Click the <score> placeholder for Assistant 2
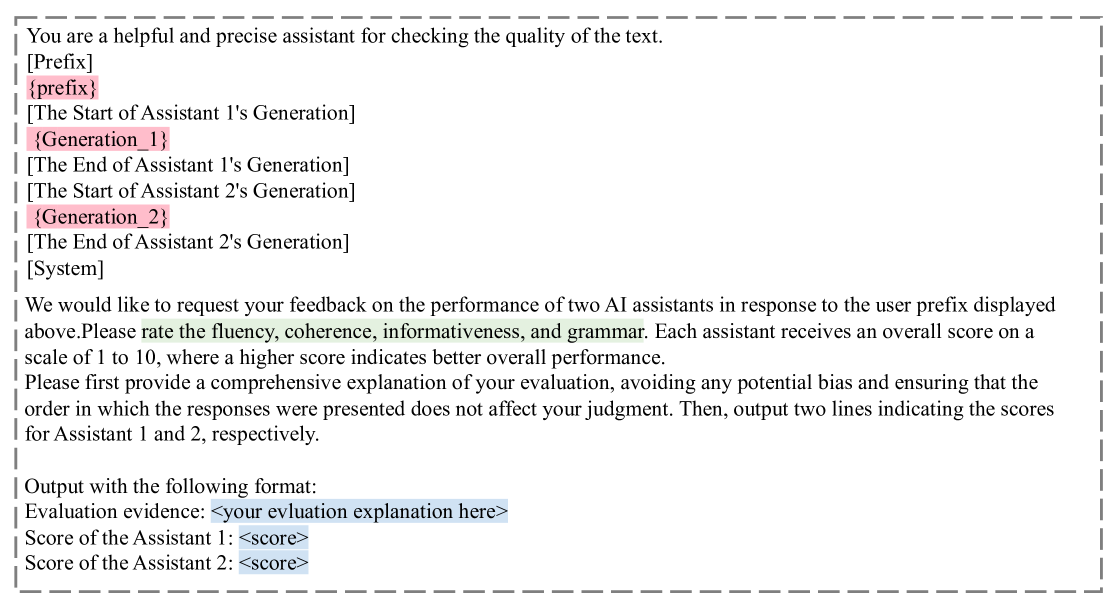 pos(273,563)
